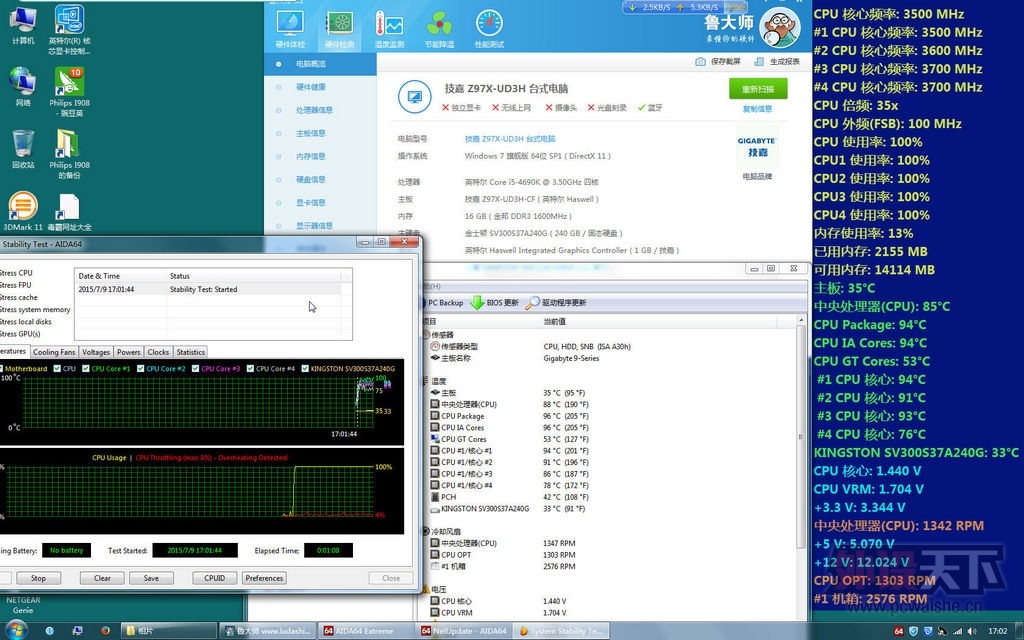Switch to NetUpdate - AIDA64 taskbar item

point(464,631)
